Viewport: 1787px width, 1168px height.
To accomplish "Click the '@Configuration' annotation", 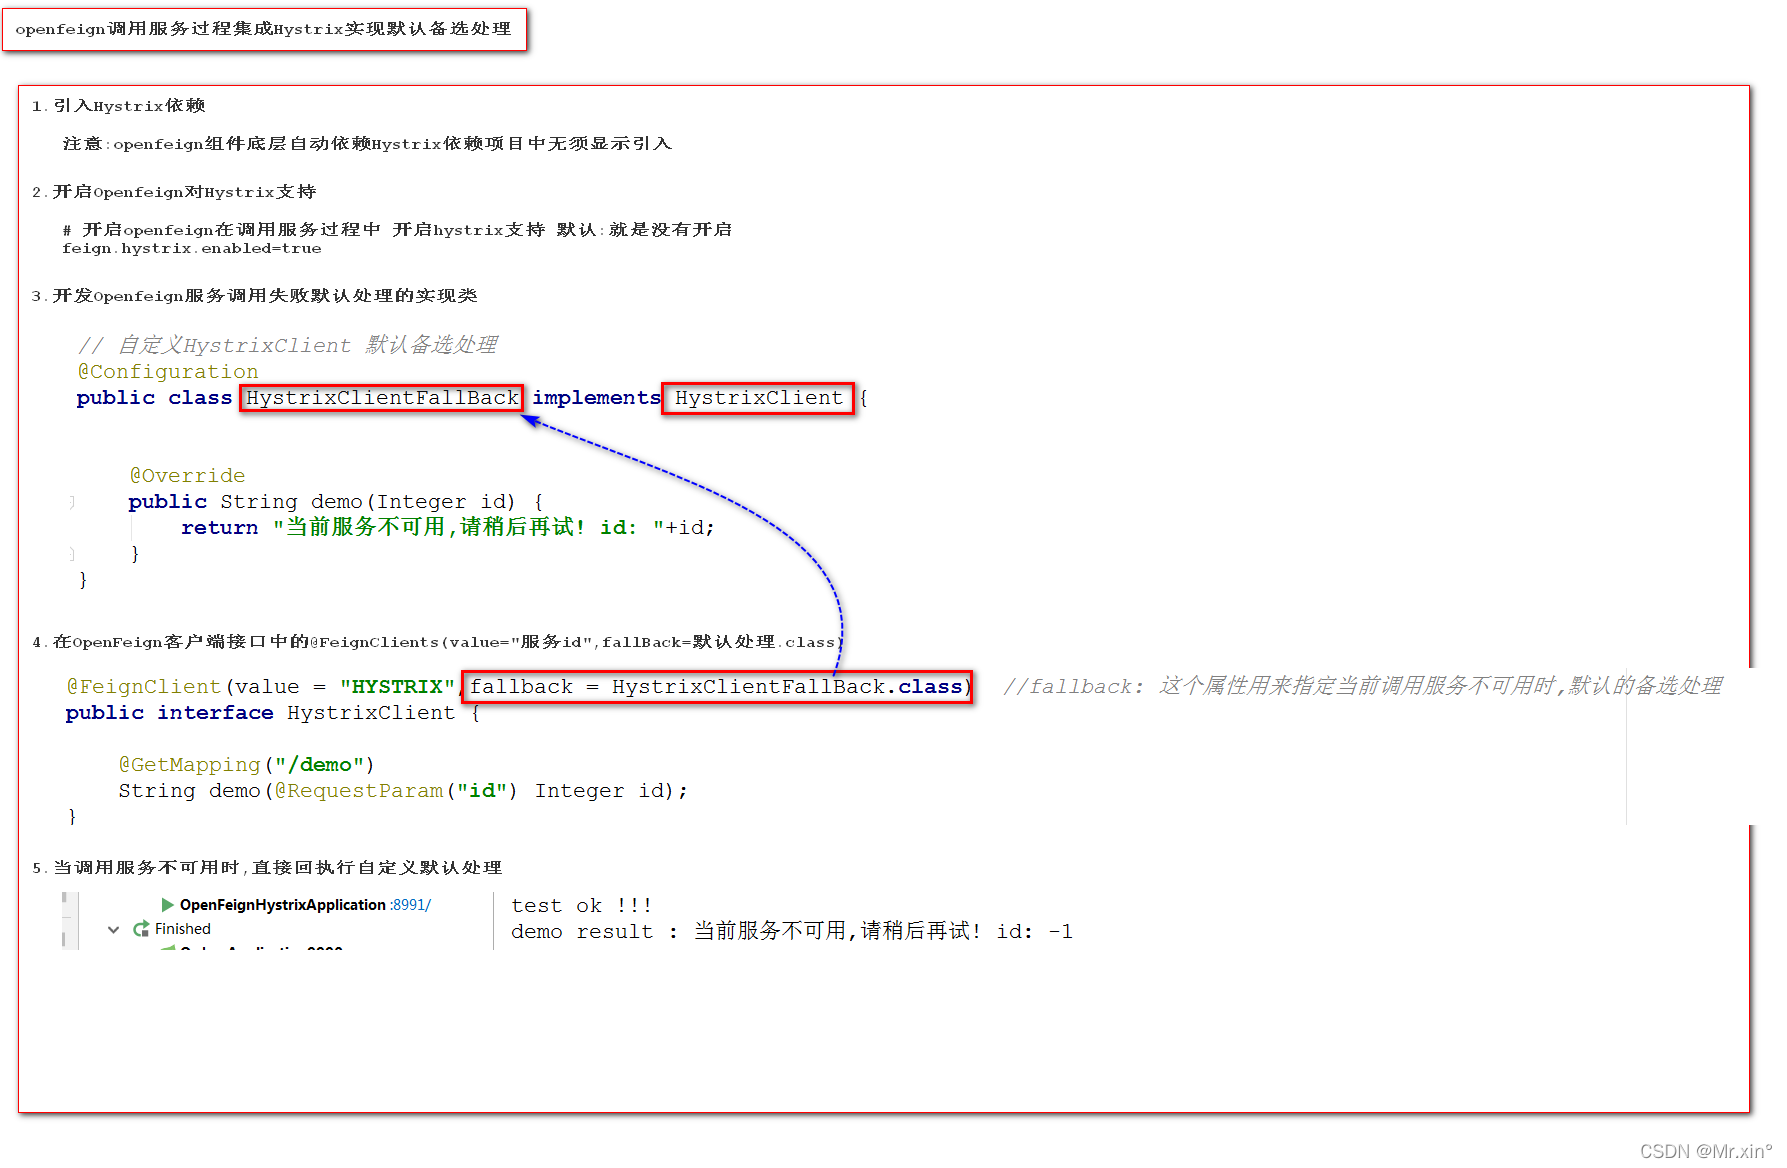I will click(168, 372).
